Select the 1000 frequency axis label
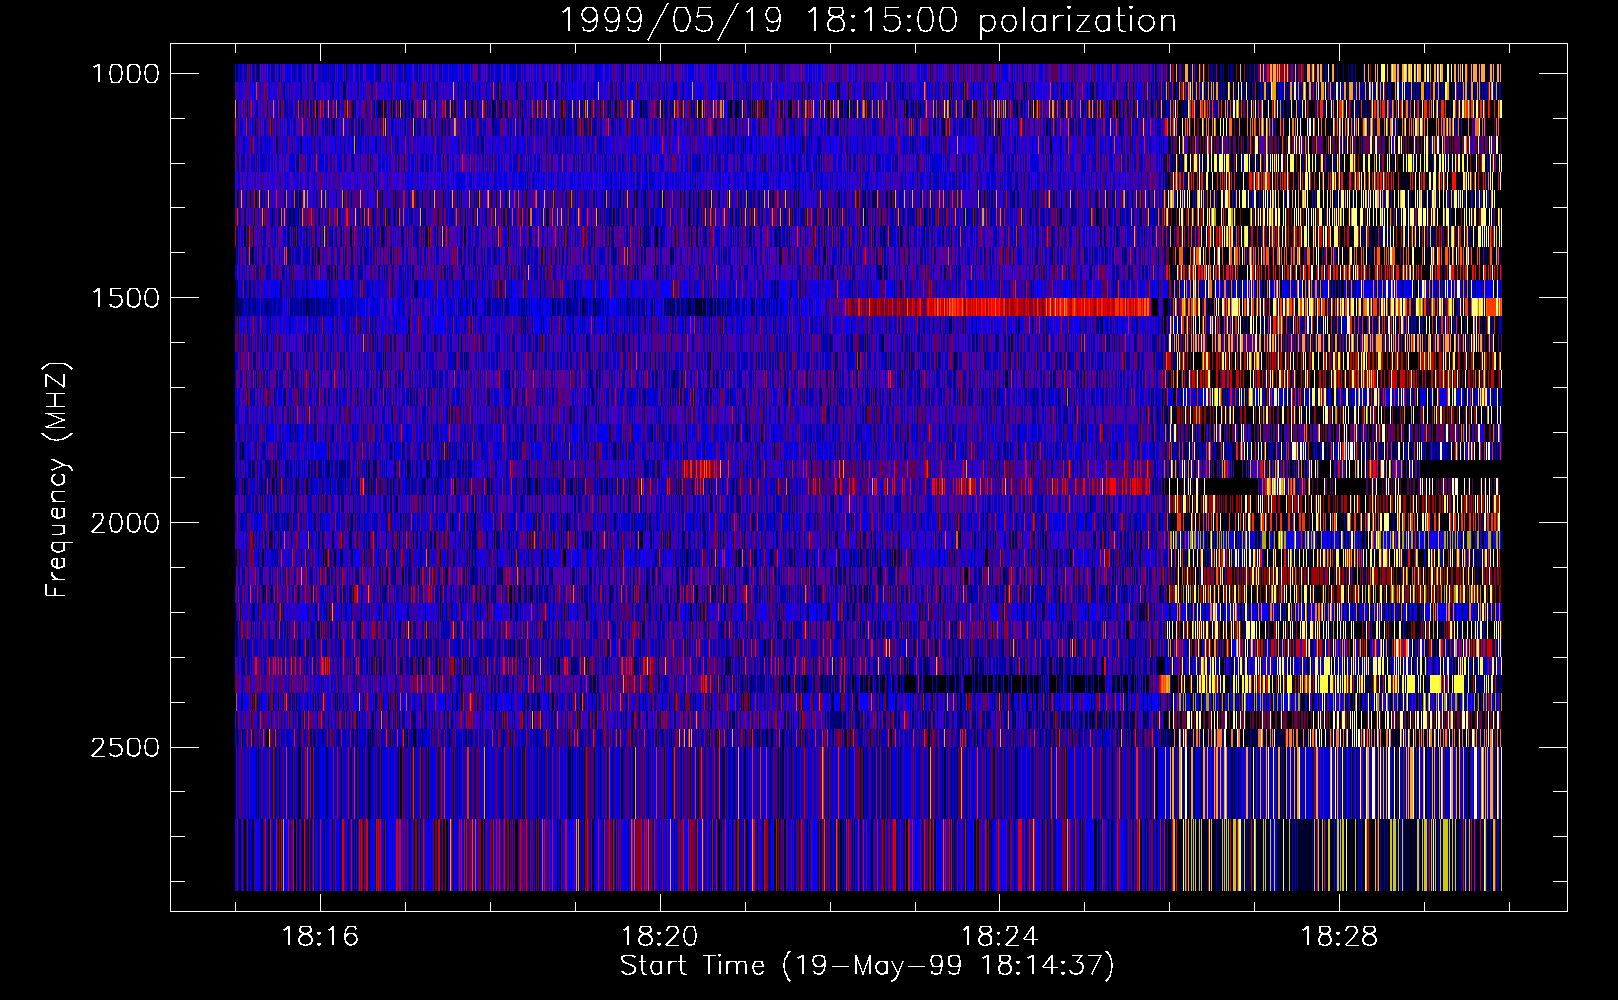The height and width of the screenshot is (1000, 1618). tap(125, 74)
